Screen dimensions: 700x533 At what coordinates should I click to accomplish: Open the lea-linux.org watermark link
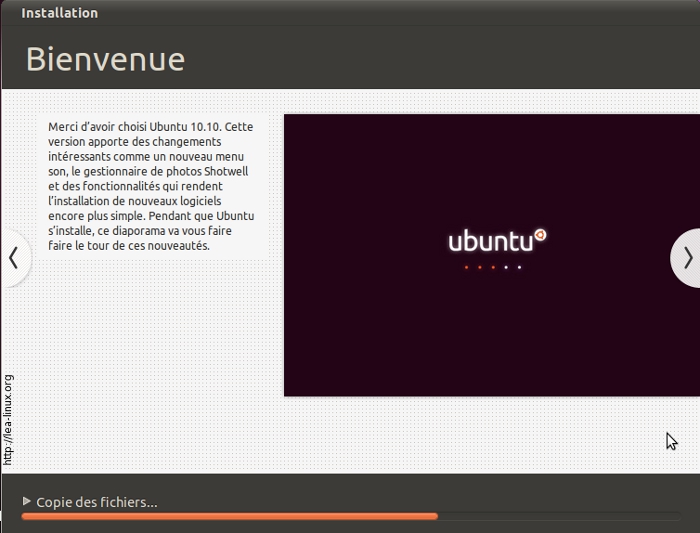[8, 419]
